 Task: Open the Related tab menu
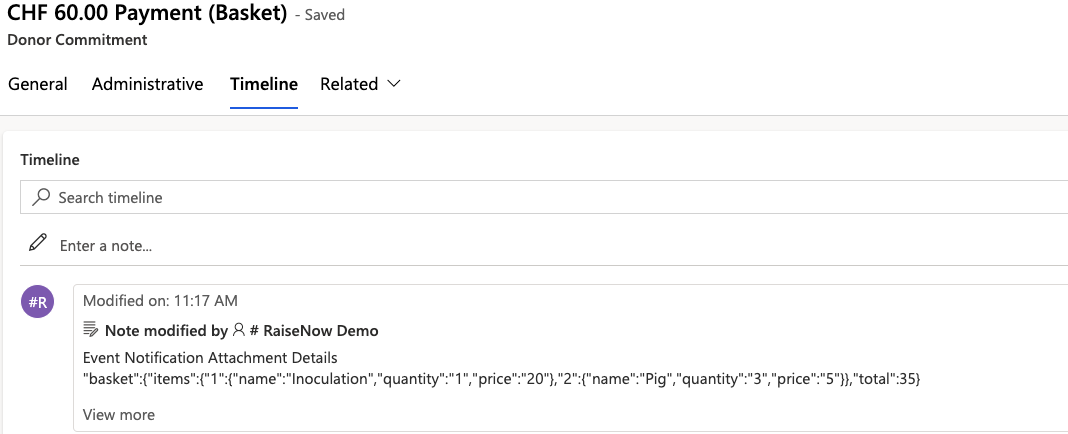pyautogui.click(x=360, y=84)
